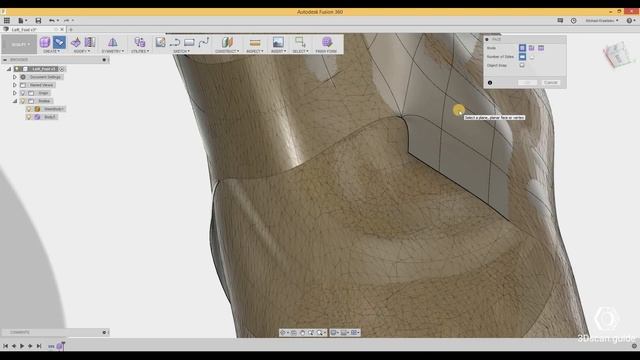Choose the second Mode option in Face dialog
640x360 pixels.
point(531,48)
